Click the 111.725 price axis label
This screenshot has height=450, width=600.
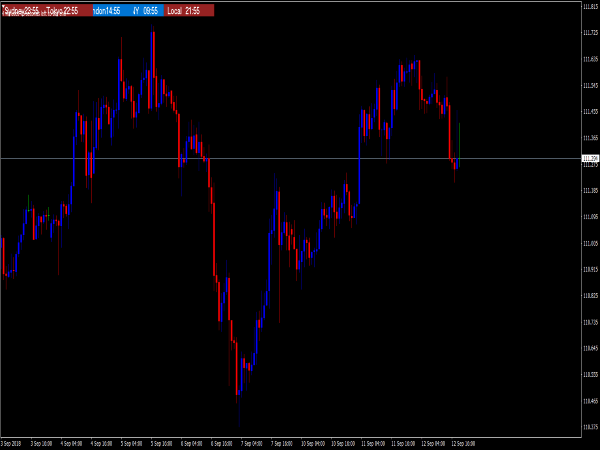click(x=590, y=33)
